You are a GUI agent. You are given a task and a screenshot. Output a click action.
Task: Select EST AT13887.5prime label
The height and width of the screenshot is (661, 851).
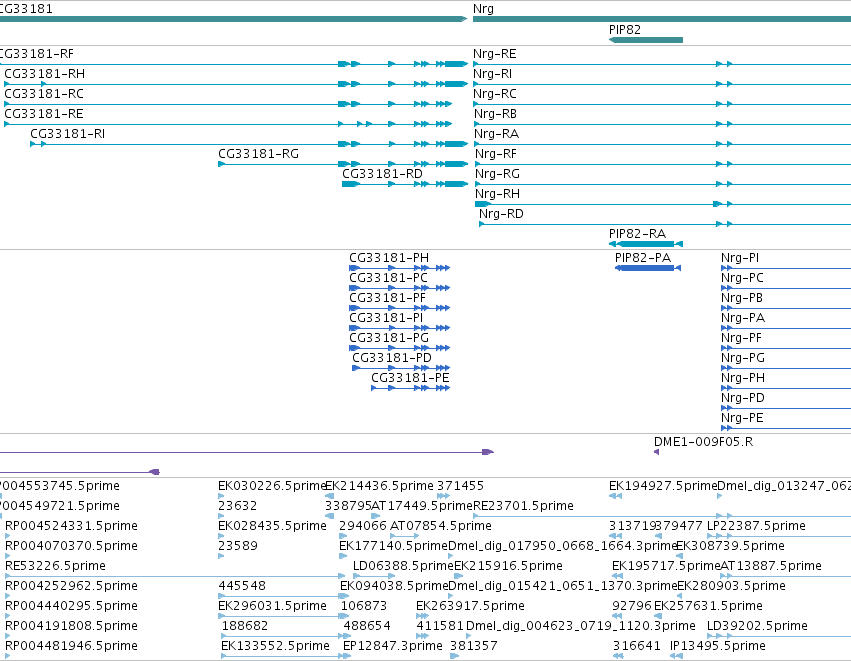coord(771,566)
